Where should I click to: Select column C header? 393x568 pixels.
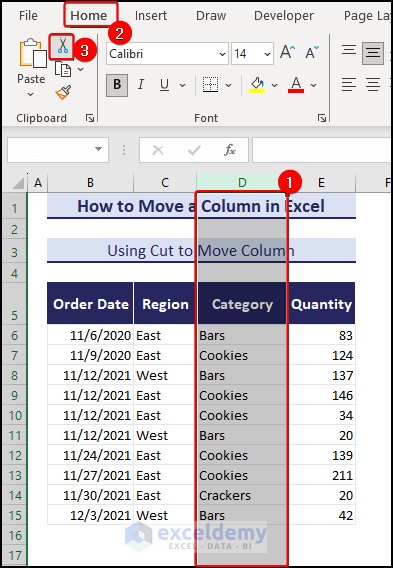165,183
